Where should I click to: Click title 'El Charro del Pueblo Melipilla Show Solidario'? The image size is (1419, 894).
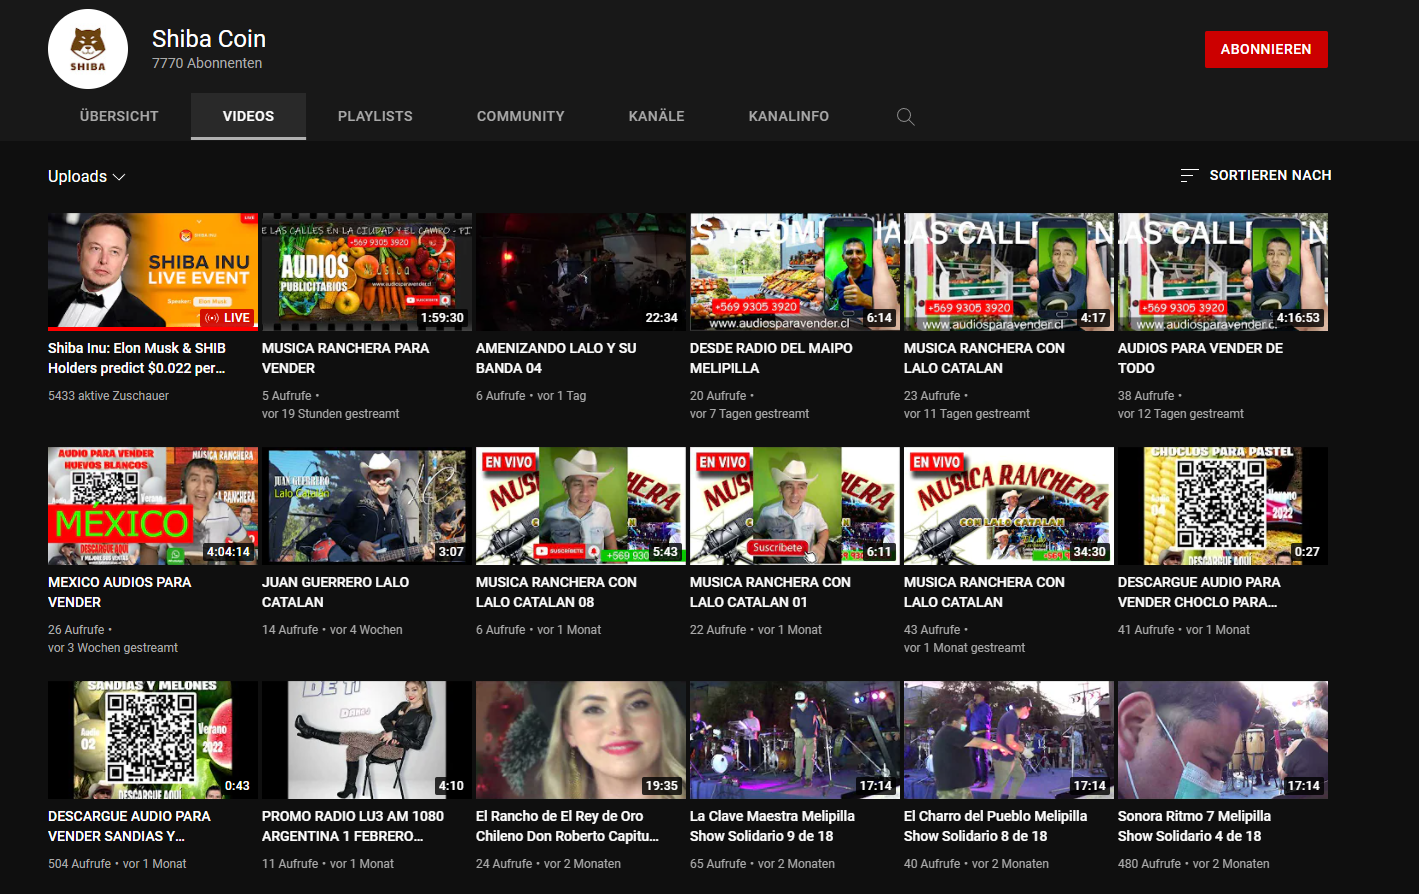995,826
